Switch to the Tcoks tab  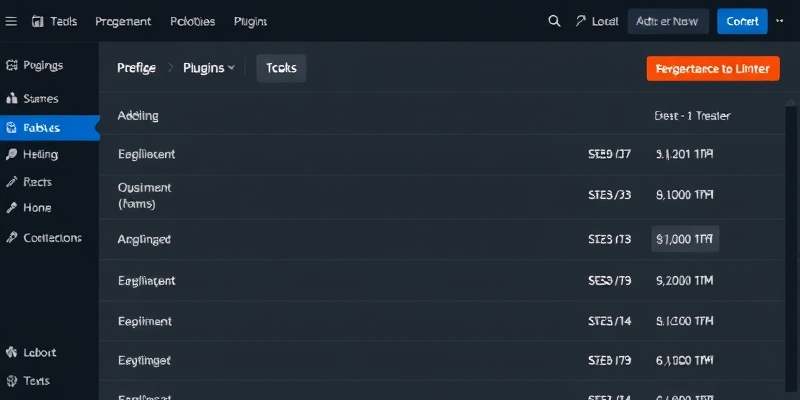(x=281, y=68)
